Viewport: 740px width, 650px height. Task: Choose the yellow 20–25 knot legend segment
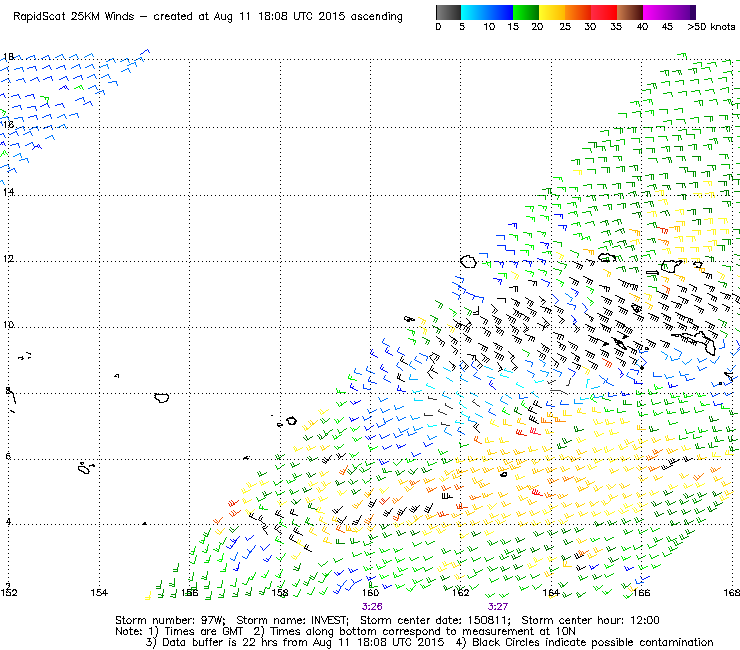[x=552, y=12]
